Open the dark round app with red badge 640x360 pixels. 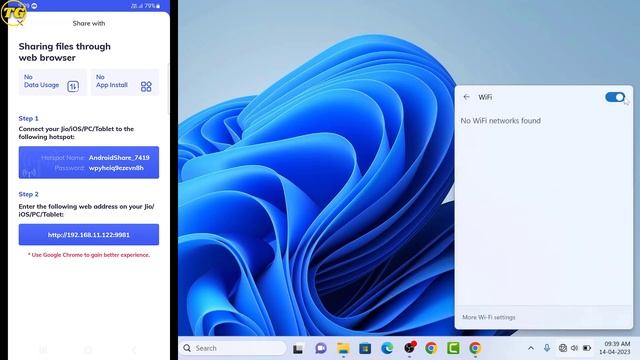pyautogui.click(x=409, y=348)
